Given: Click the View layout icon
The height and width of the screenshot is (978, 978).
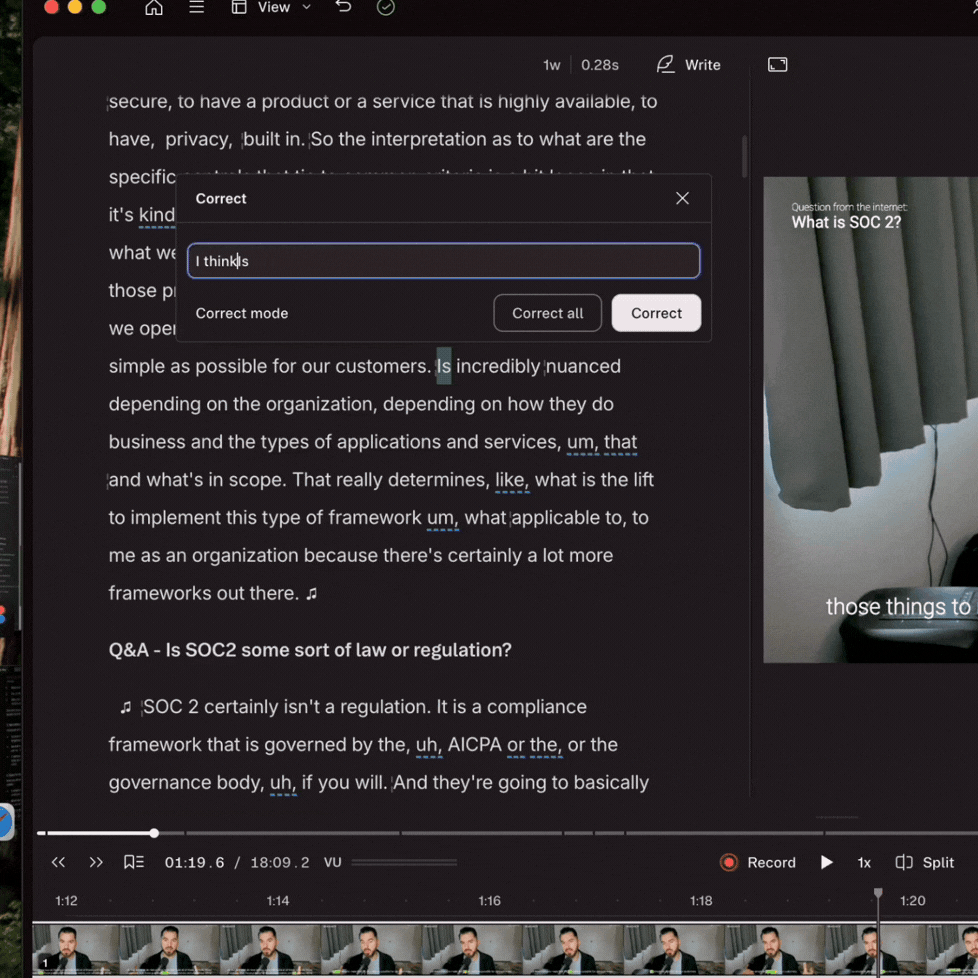Looking at the screenshot, I should (239, 7).
